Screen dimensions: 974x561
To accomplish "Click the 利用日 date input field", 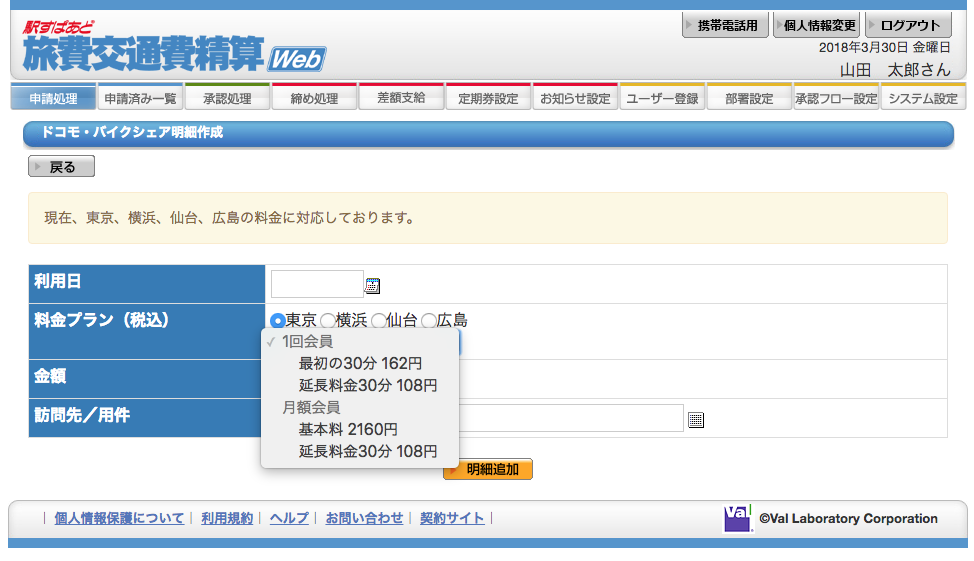I will (317, 284).
